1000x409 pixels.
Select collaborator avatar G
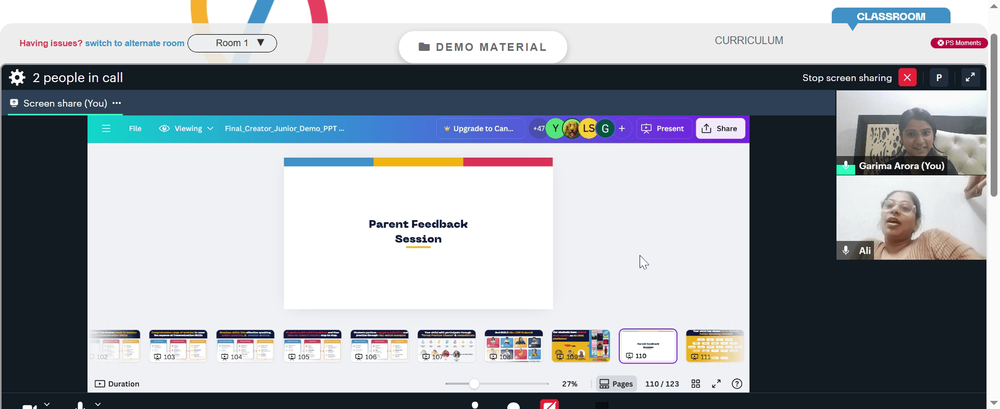click(605, 128)
